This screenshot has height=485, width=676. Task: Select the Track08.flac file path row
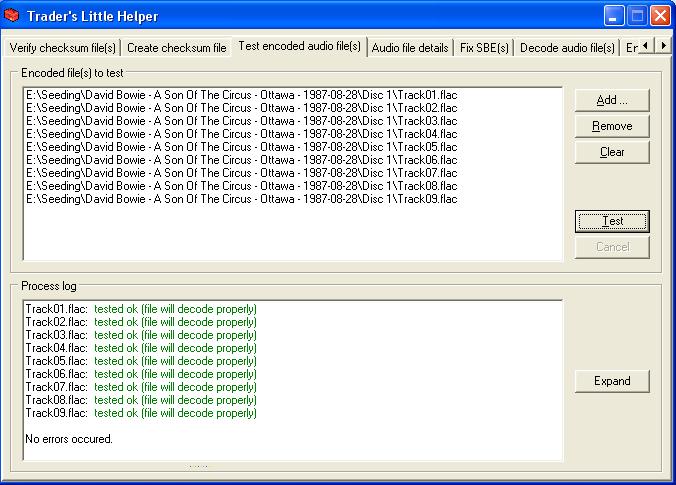pos(241,186)
